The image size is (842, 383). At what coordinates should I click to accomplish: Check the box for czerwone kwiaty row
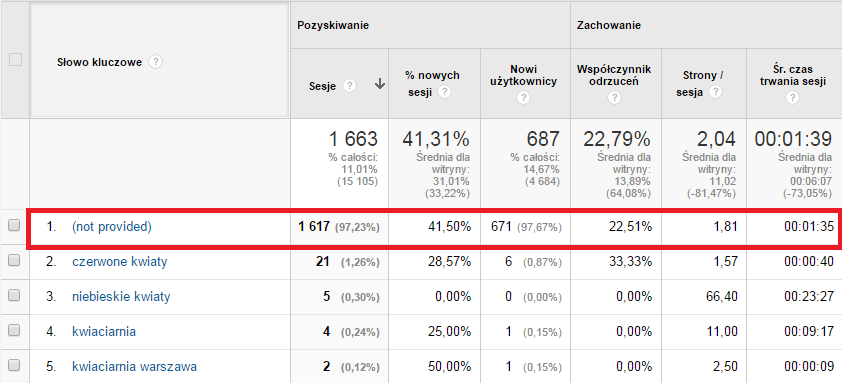click(x=14, y=261)
